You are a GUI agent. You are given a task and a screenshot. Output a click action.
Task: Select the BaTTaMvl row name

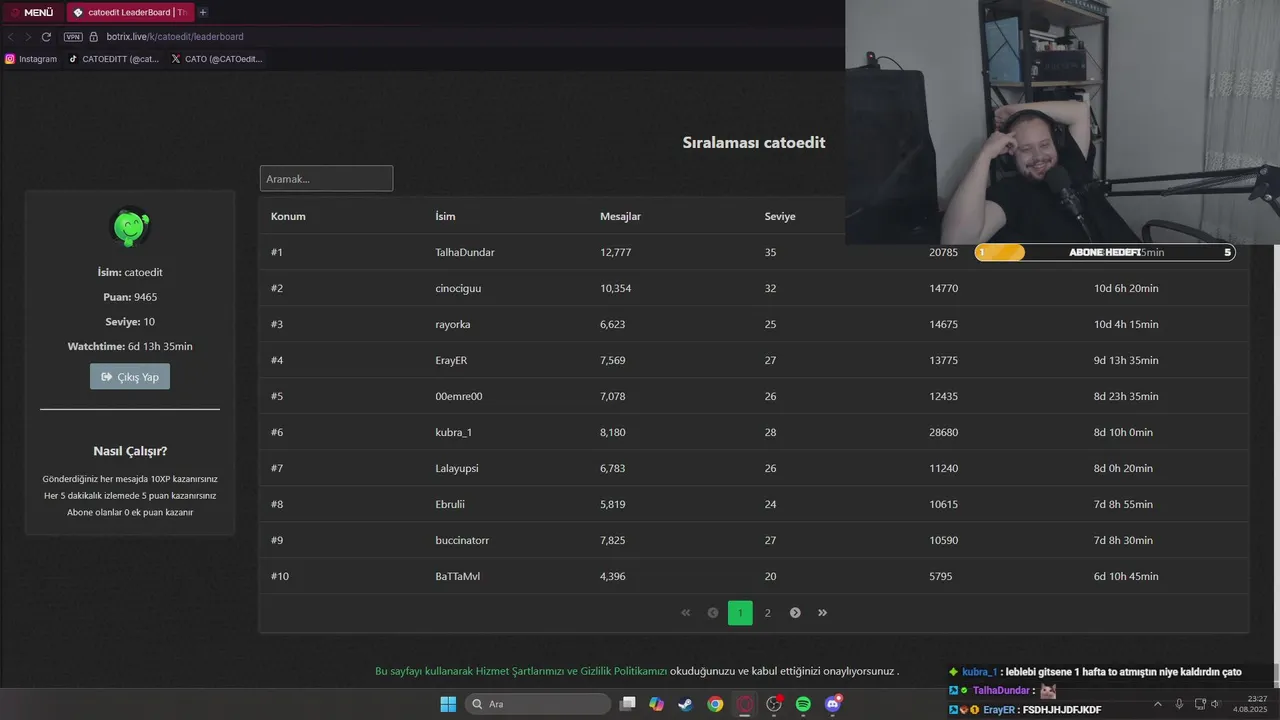[x=457, y=576]
